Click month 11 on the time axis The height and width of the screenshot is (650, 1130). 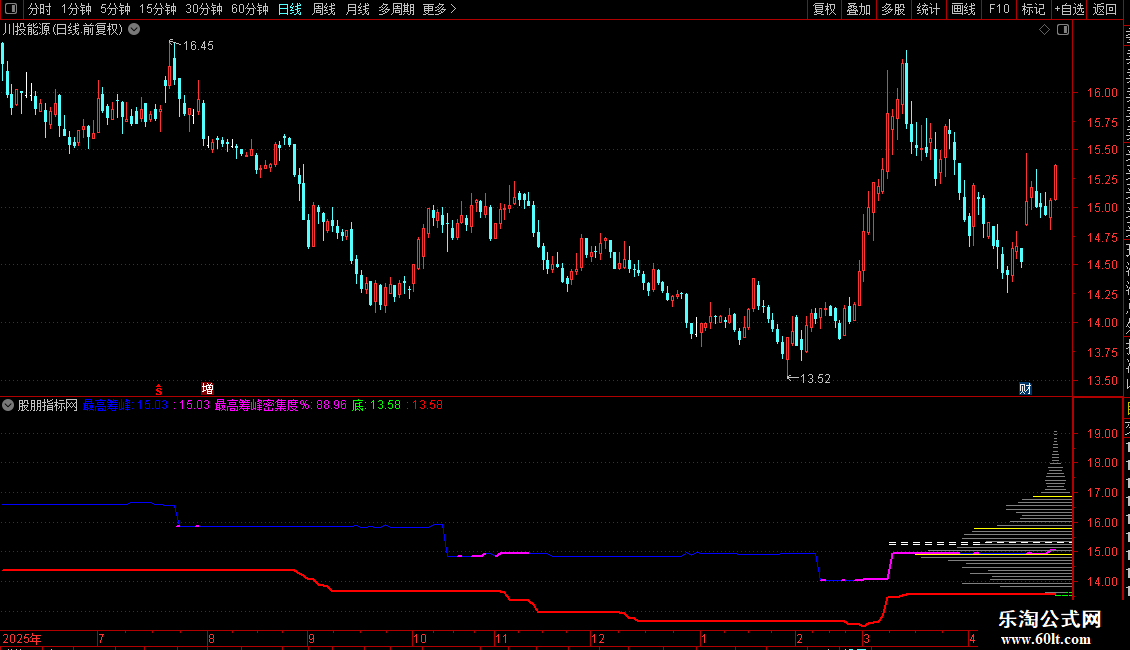coord(502,638)
